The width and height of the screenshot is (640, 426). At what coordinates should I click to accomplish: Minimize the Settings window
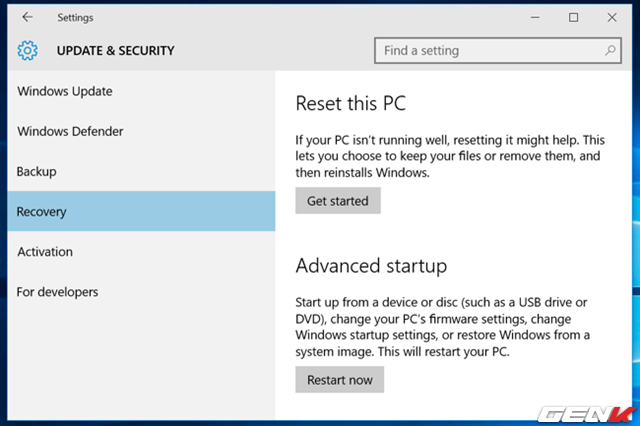point(535,17)
